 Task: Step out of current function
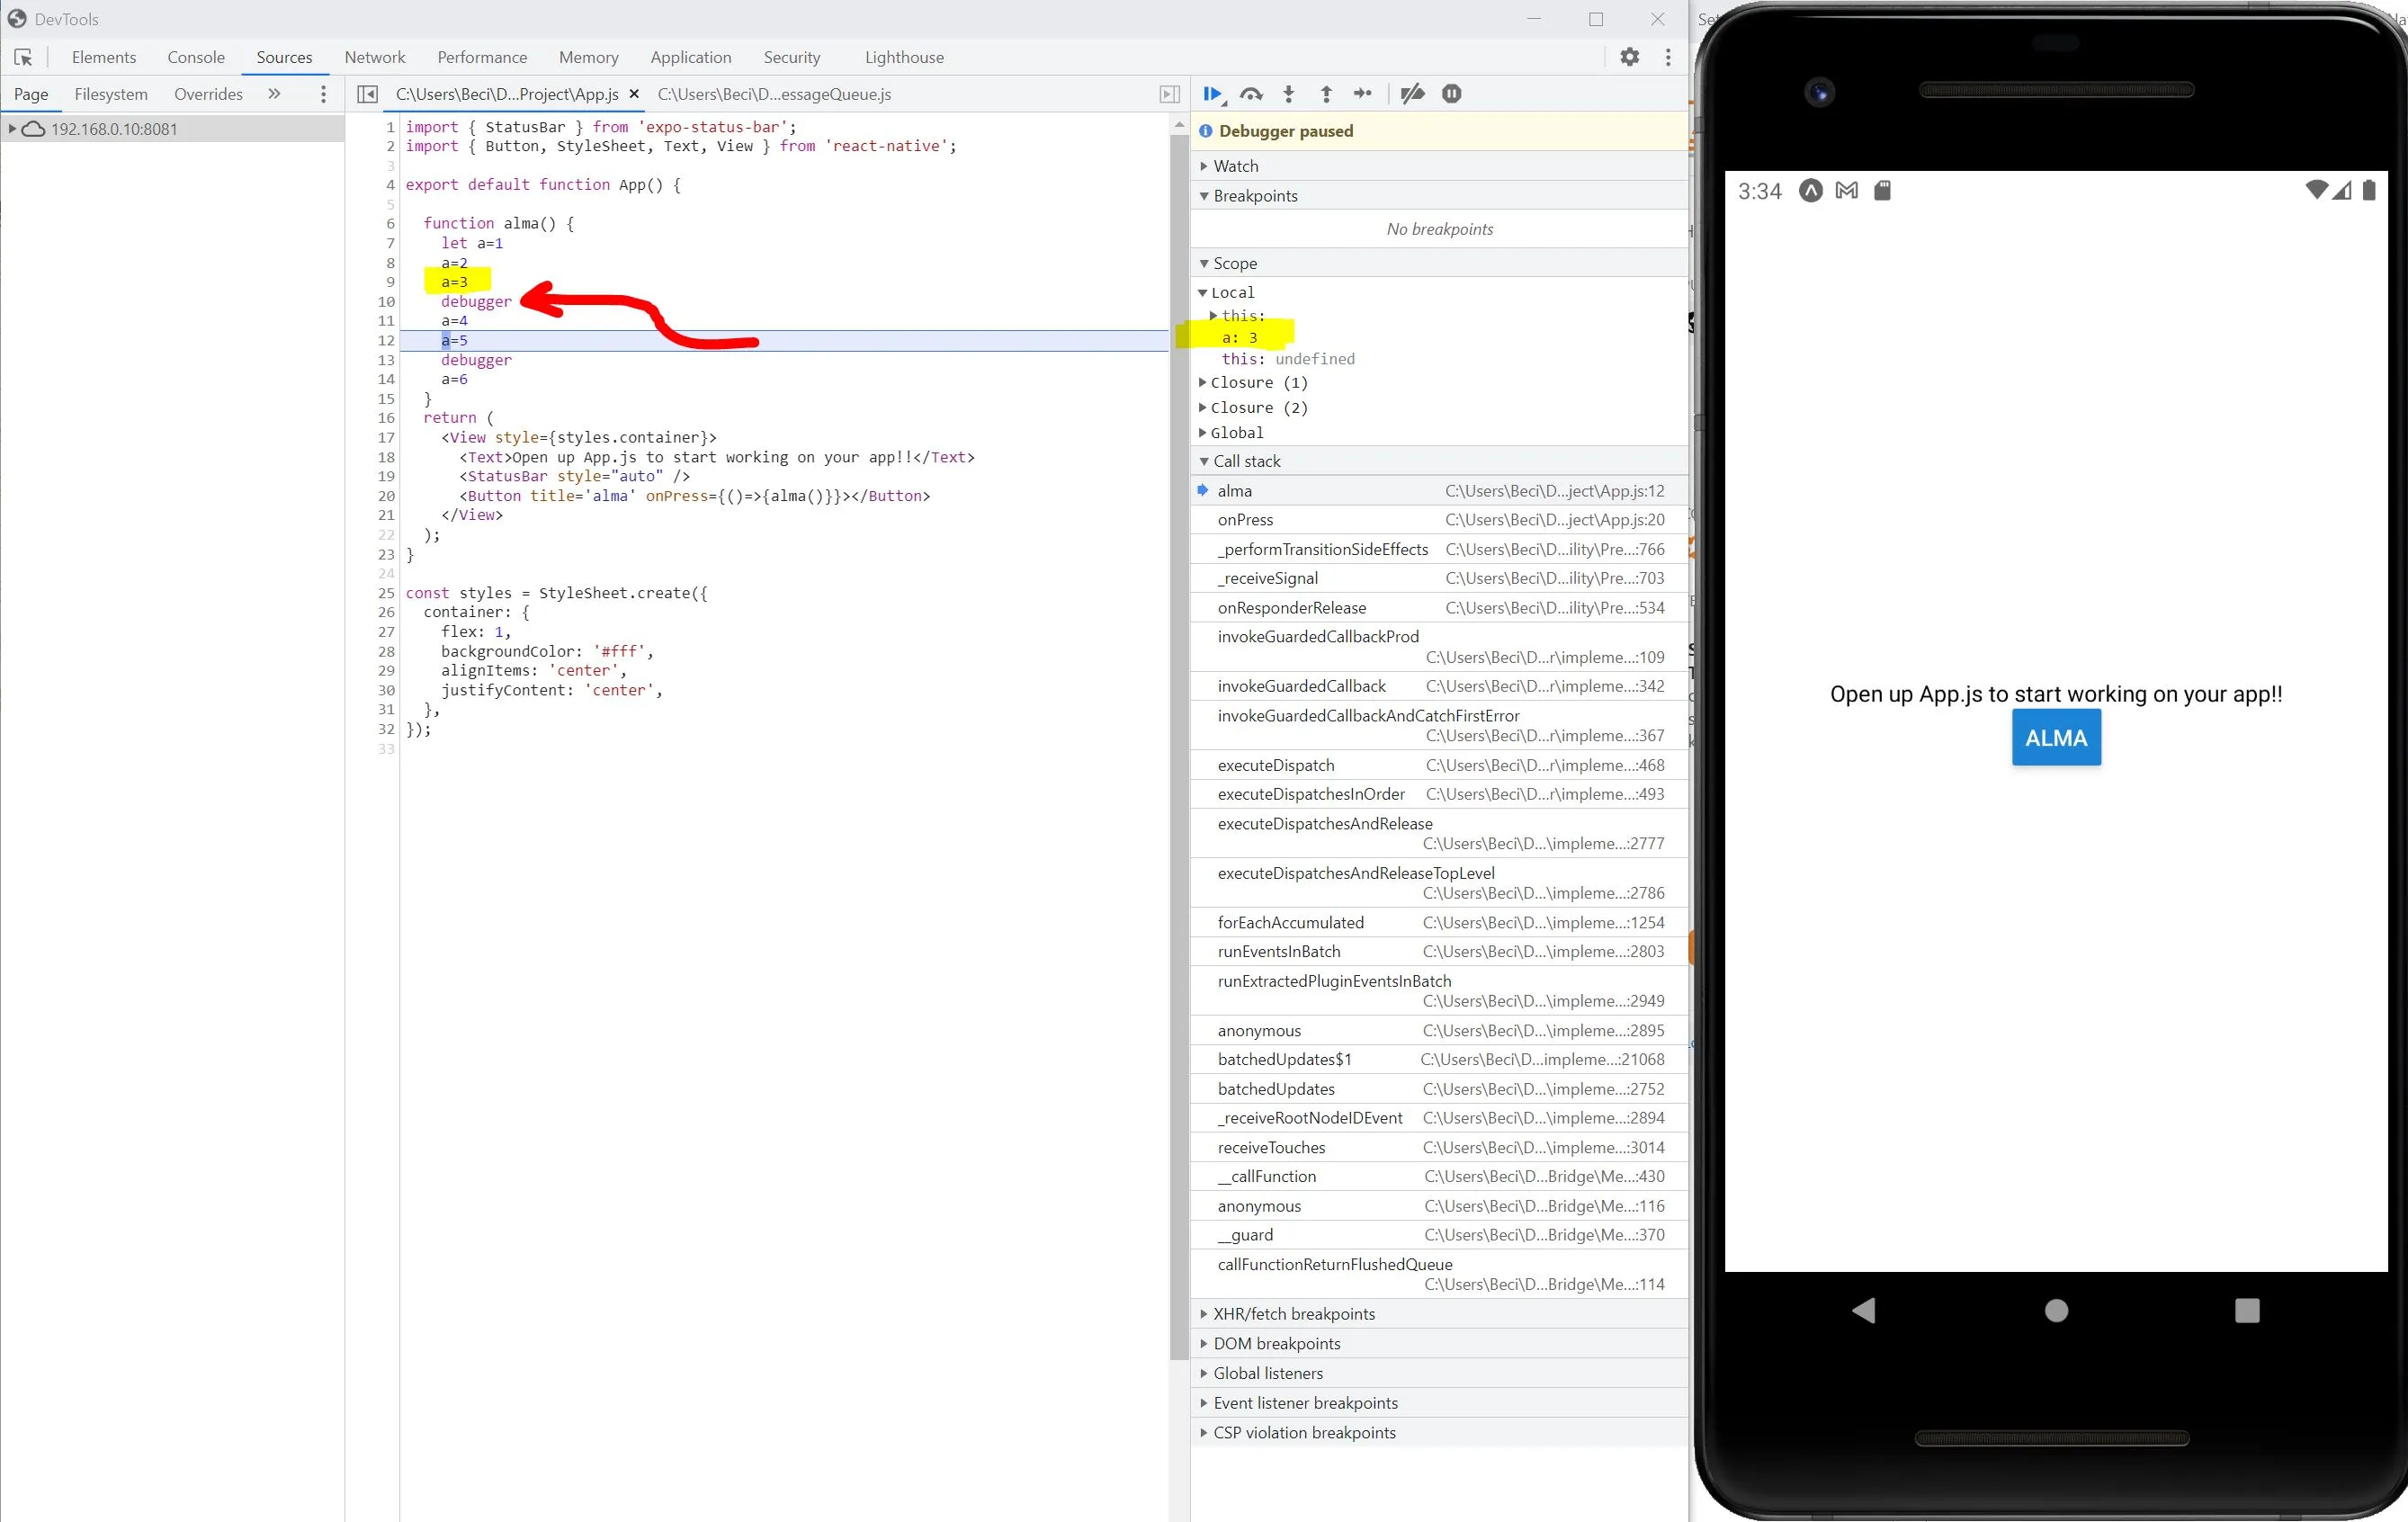coord(1326,94)
